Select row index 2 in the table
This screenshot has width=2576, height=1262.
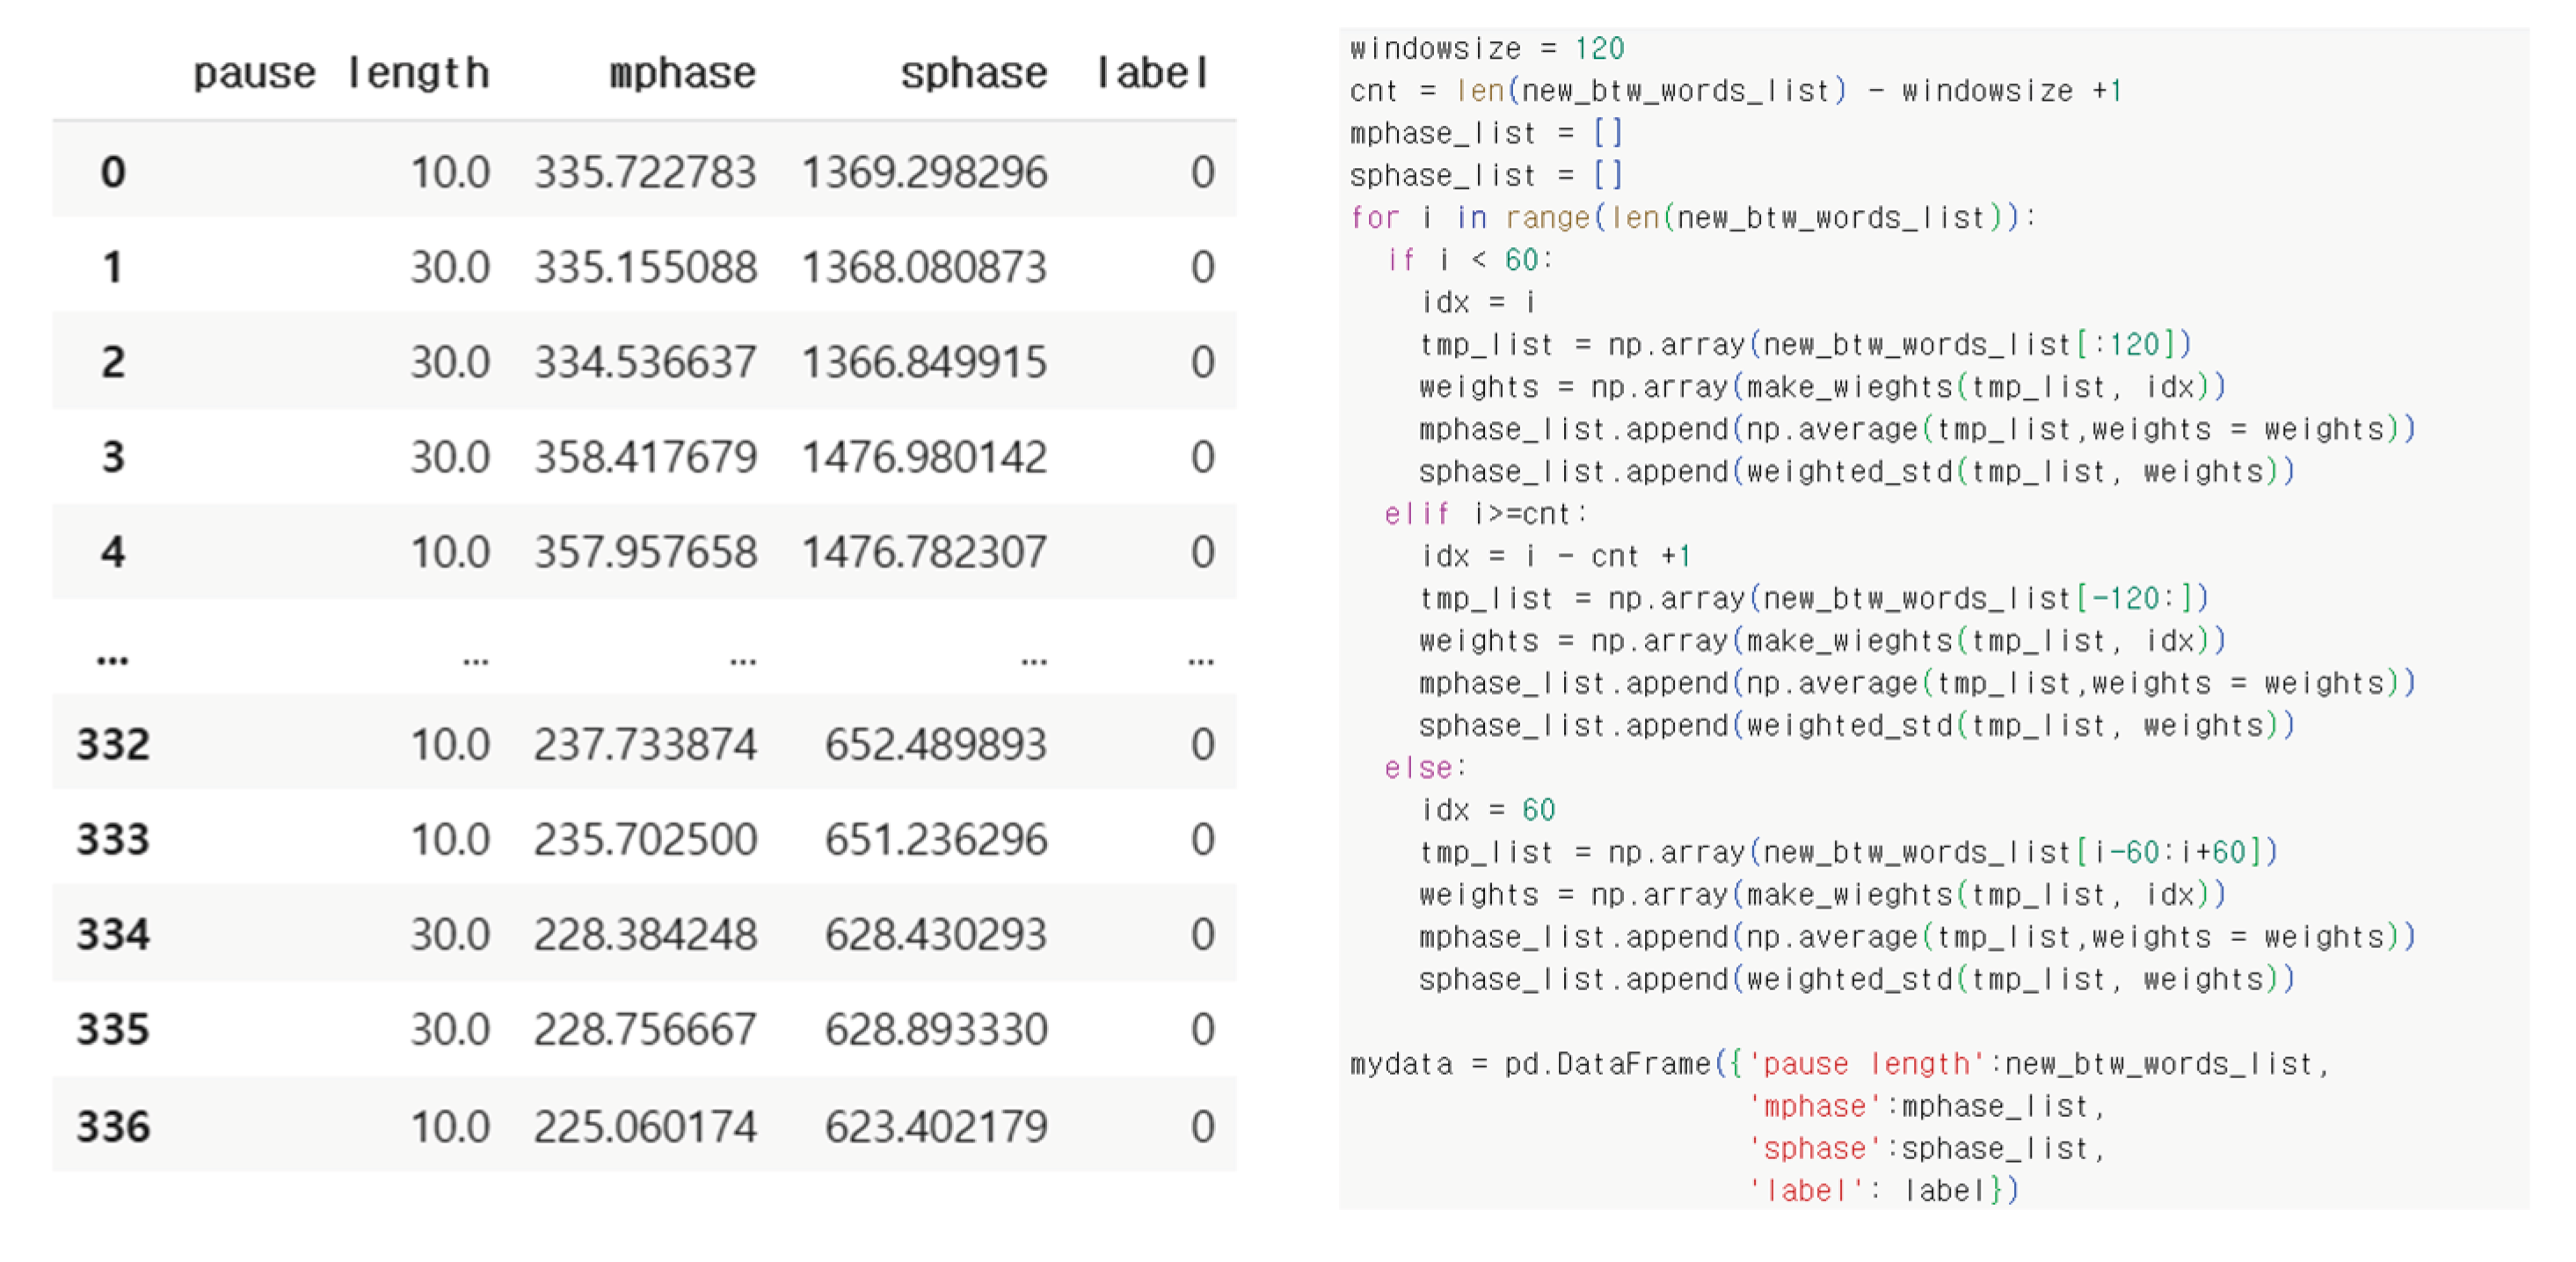coord(113,362)
